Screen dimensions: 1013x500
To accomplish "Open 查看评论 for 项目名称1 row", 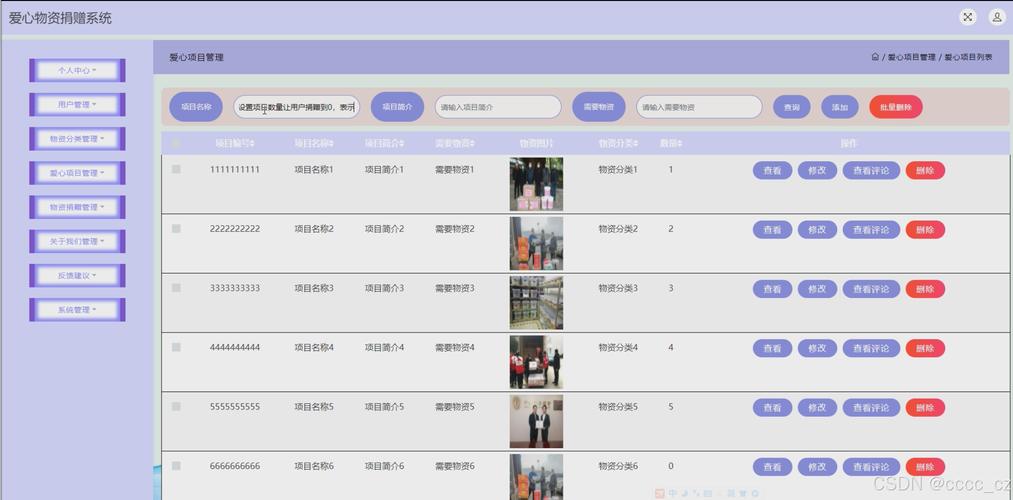I will click(871, 171).
